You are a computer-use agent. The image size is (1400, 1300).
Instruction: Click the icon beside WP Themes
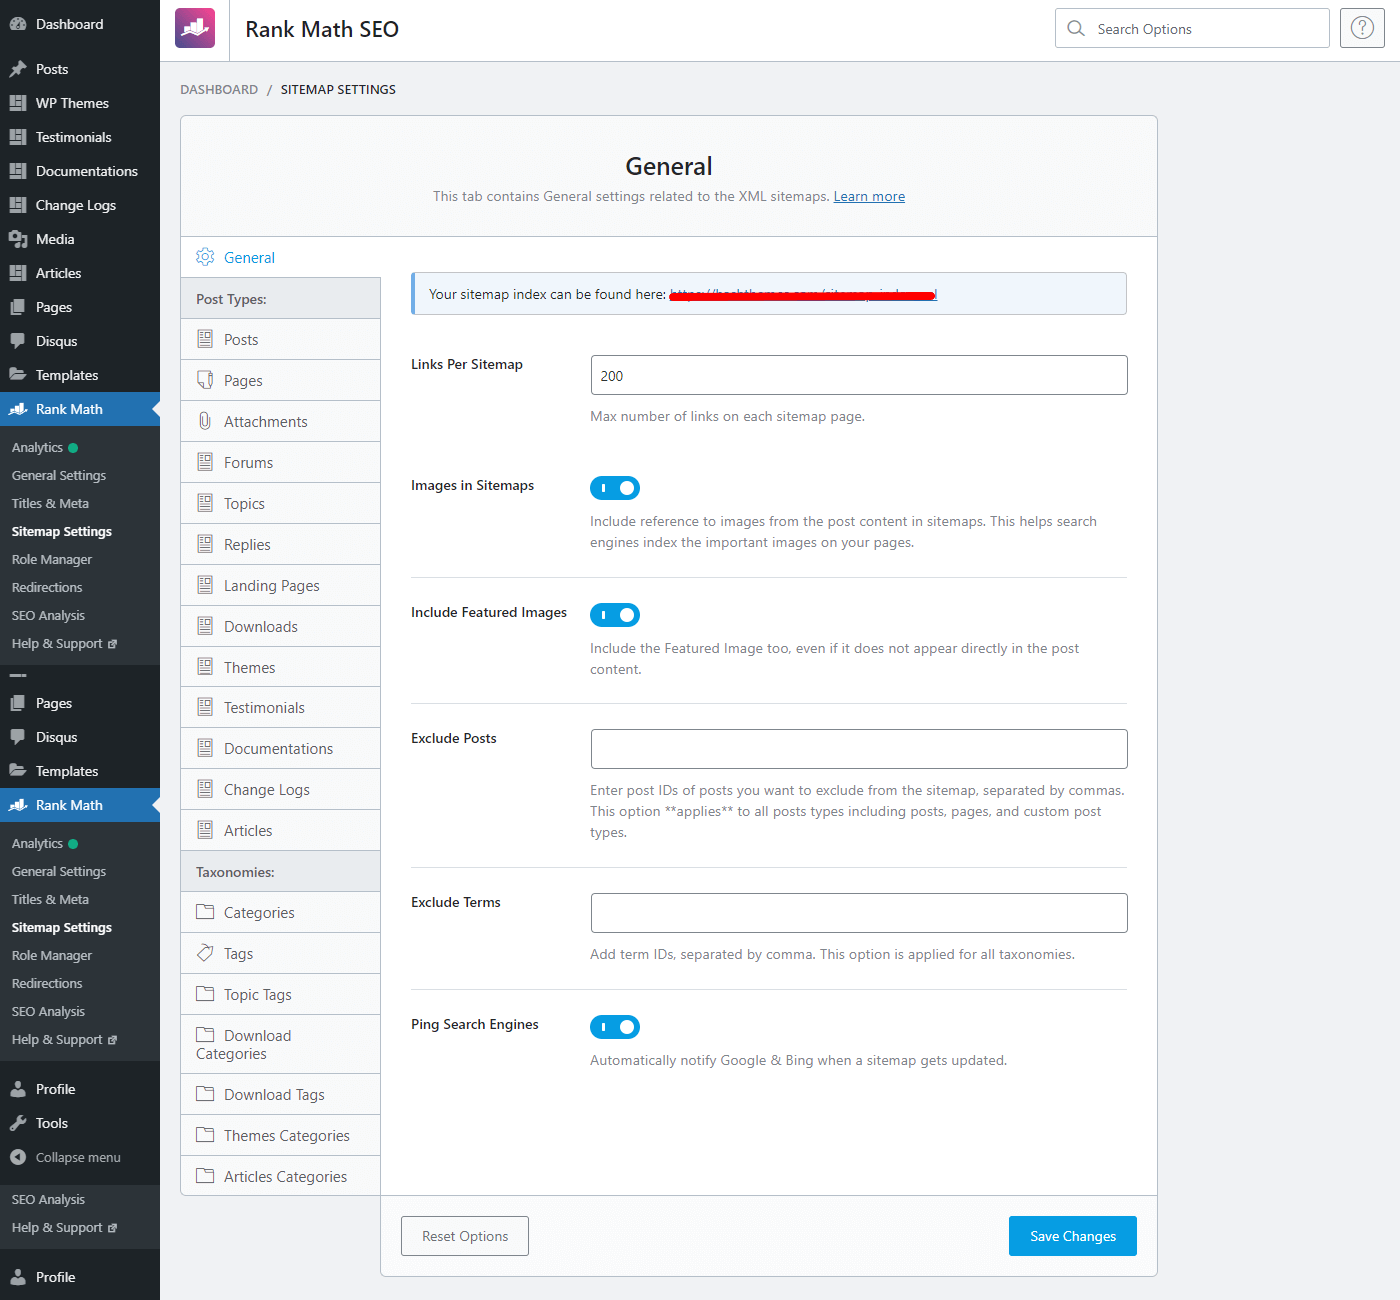pyautogui.click(x=18, y=103)
